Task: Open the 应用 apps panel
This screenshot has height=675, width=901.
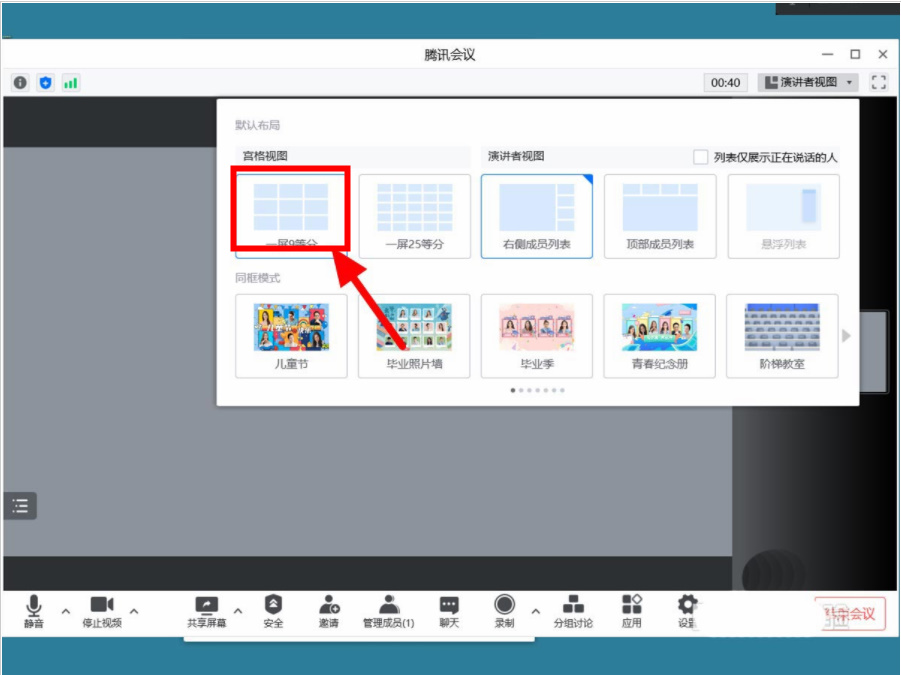Action: click(x=633, y=611)
